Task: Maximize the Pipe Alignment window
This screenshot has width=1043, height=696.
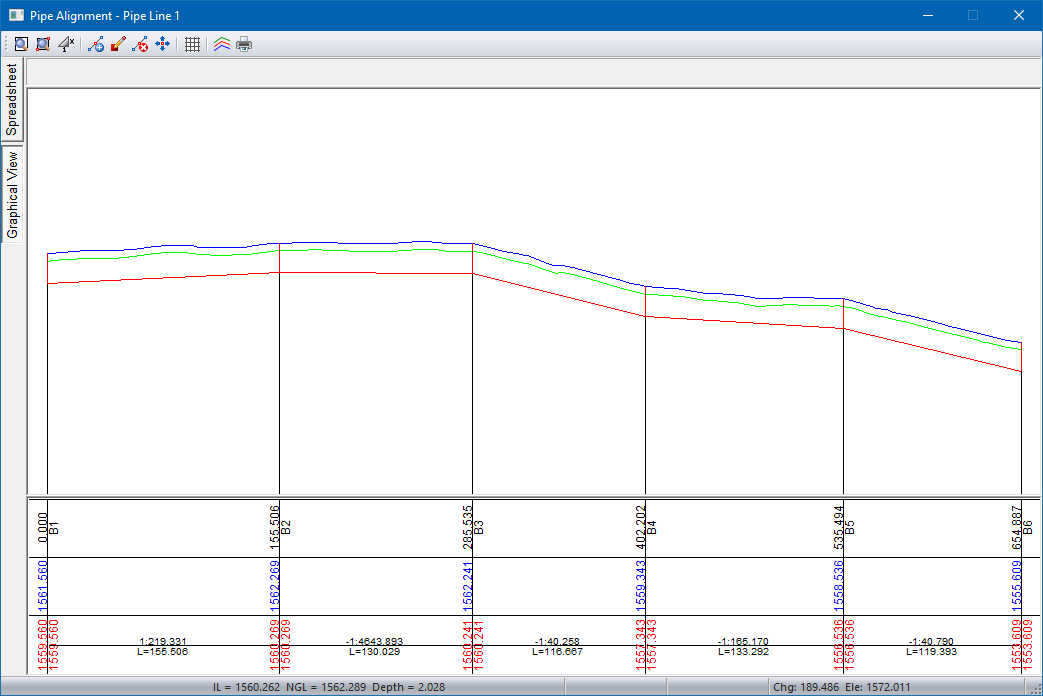Action: tap(972, 15)
